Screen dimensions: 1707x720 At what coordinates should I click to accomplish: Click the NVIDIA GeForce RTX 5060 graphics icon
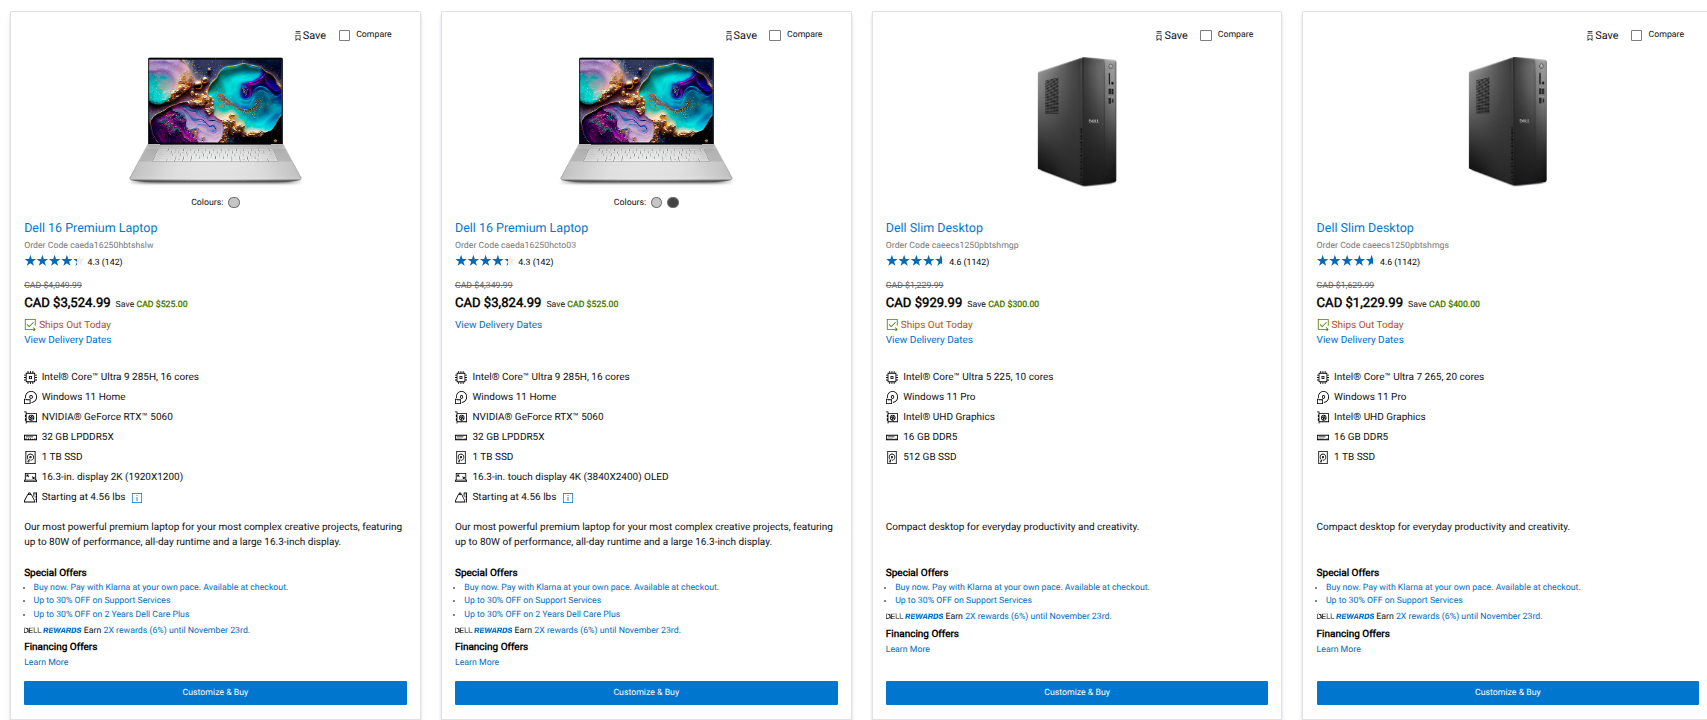[x=30, y=416]
